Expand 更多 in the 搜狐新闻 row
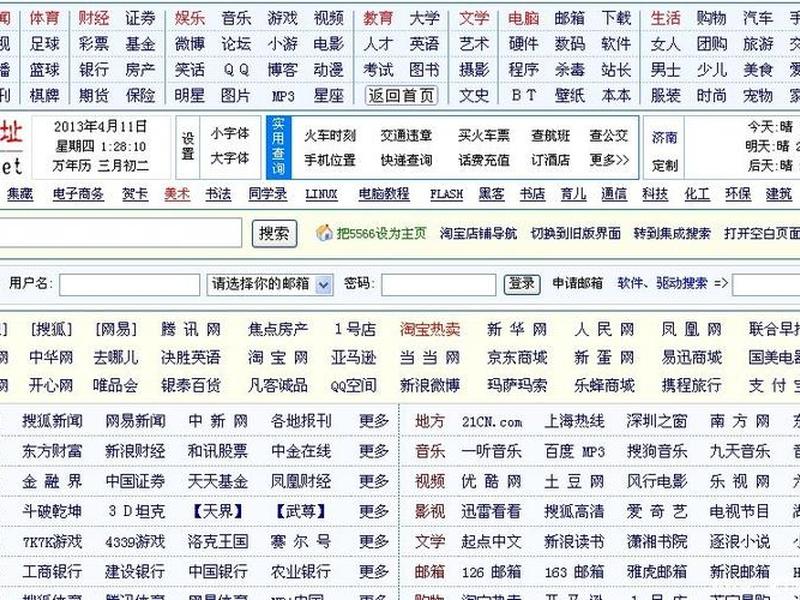Viewport: 800px width, 600px height. (x=373, y=421)
